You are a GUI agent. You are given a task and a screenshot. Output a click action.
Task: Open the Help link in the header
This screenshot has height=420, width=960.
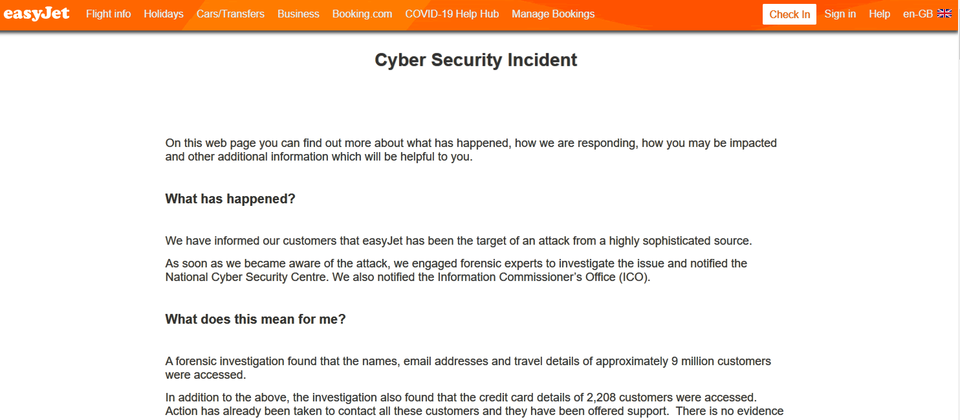[x=879, y=14]
